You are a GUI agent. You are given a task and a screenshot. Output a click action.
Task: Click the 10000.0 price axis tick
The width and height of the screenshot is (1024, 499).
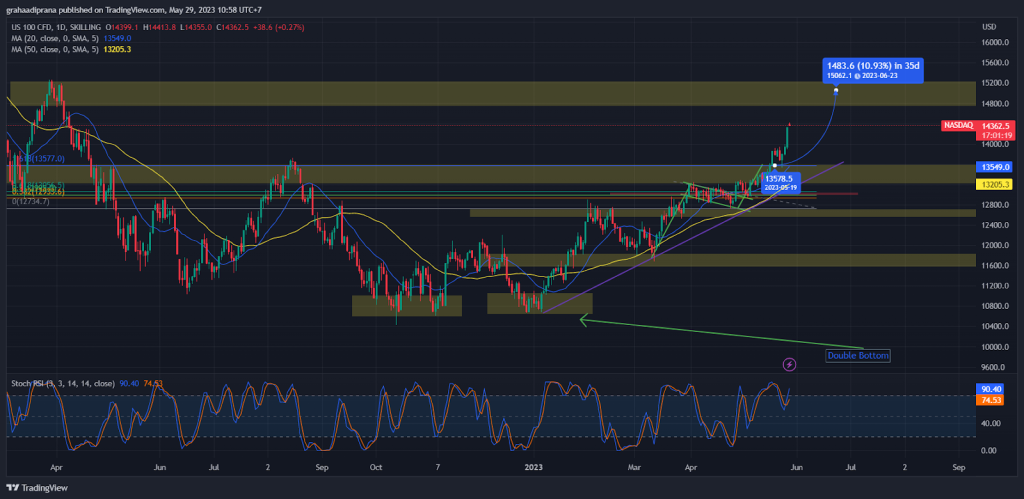tap(995, 347)
